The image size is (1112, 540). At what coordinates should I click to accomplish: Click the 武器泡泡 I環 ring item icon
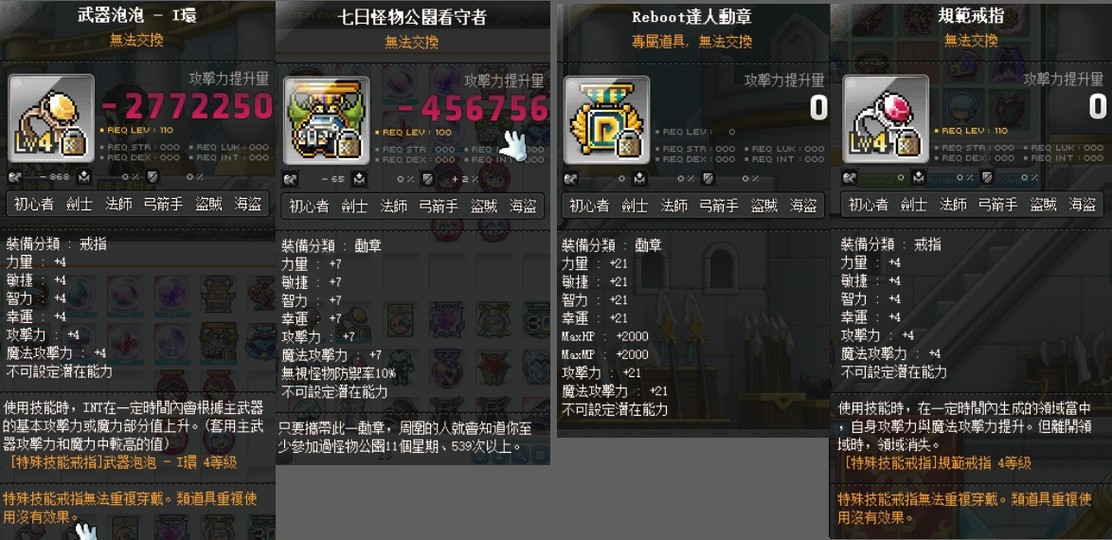tap(50, 119)
